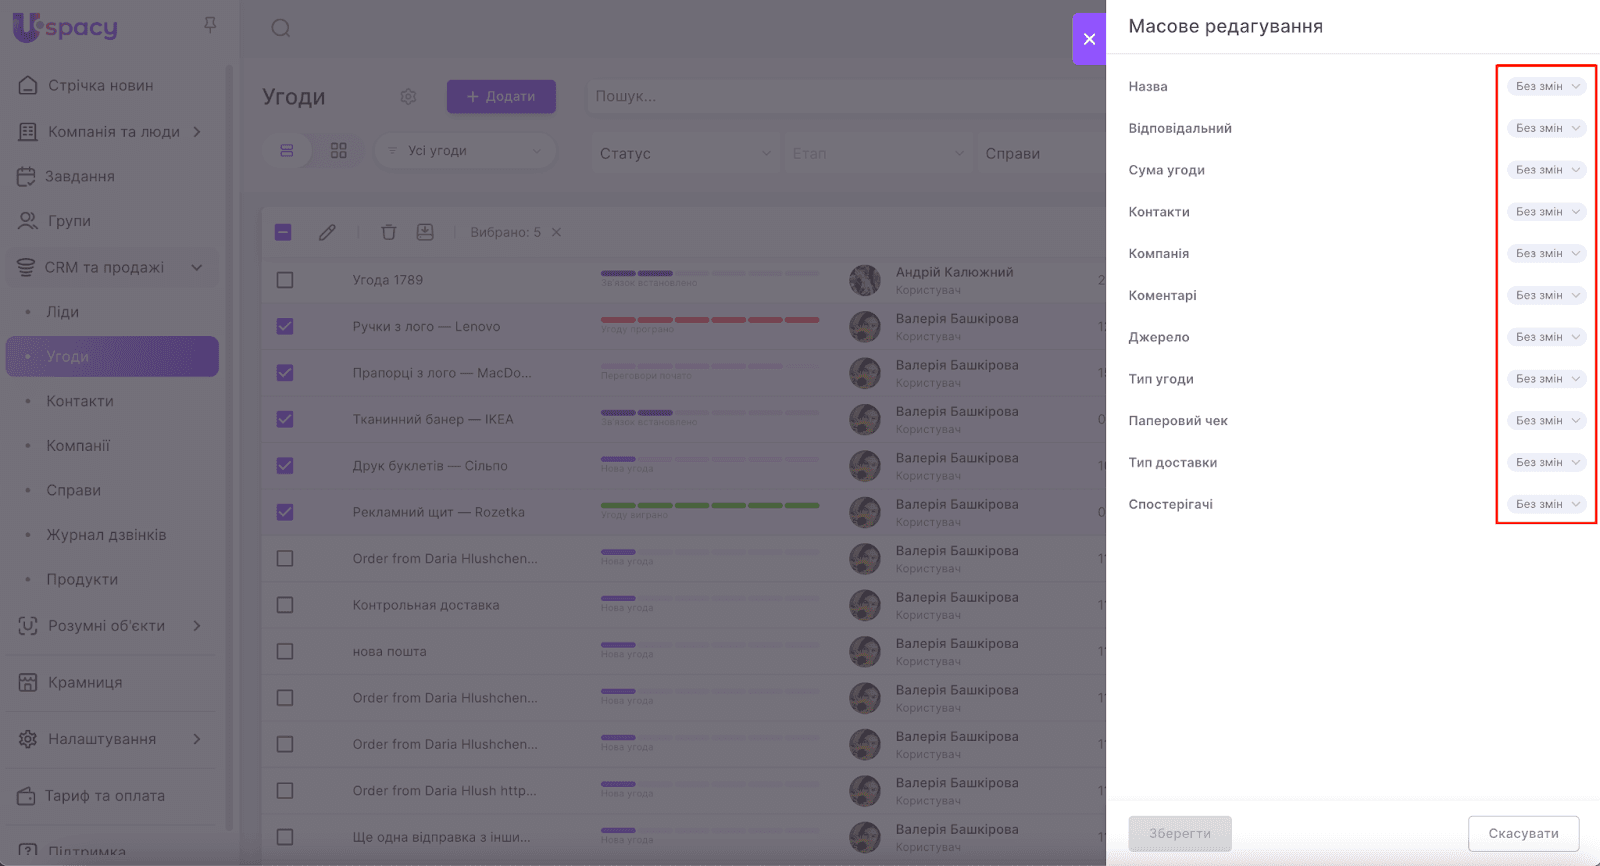Click the pin sidebar icon
Screen dimensions: 1600x866
tap(210, 25)
